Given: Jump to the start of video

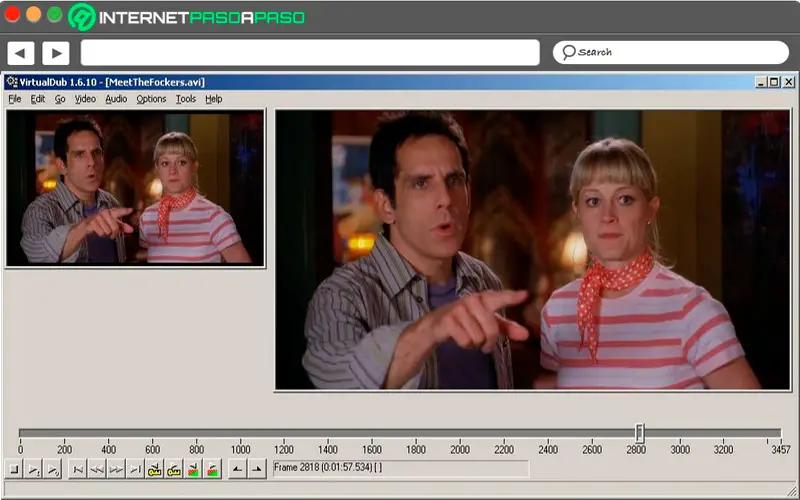Looking at the screenshot, I should point(78,469).
